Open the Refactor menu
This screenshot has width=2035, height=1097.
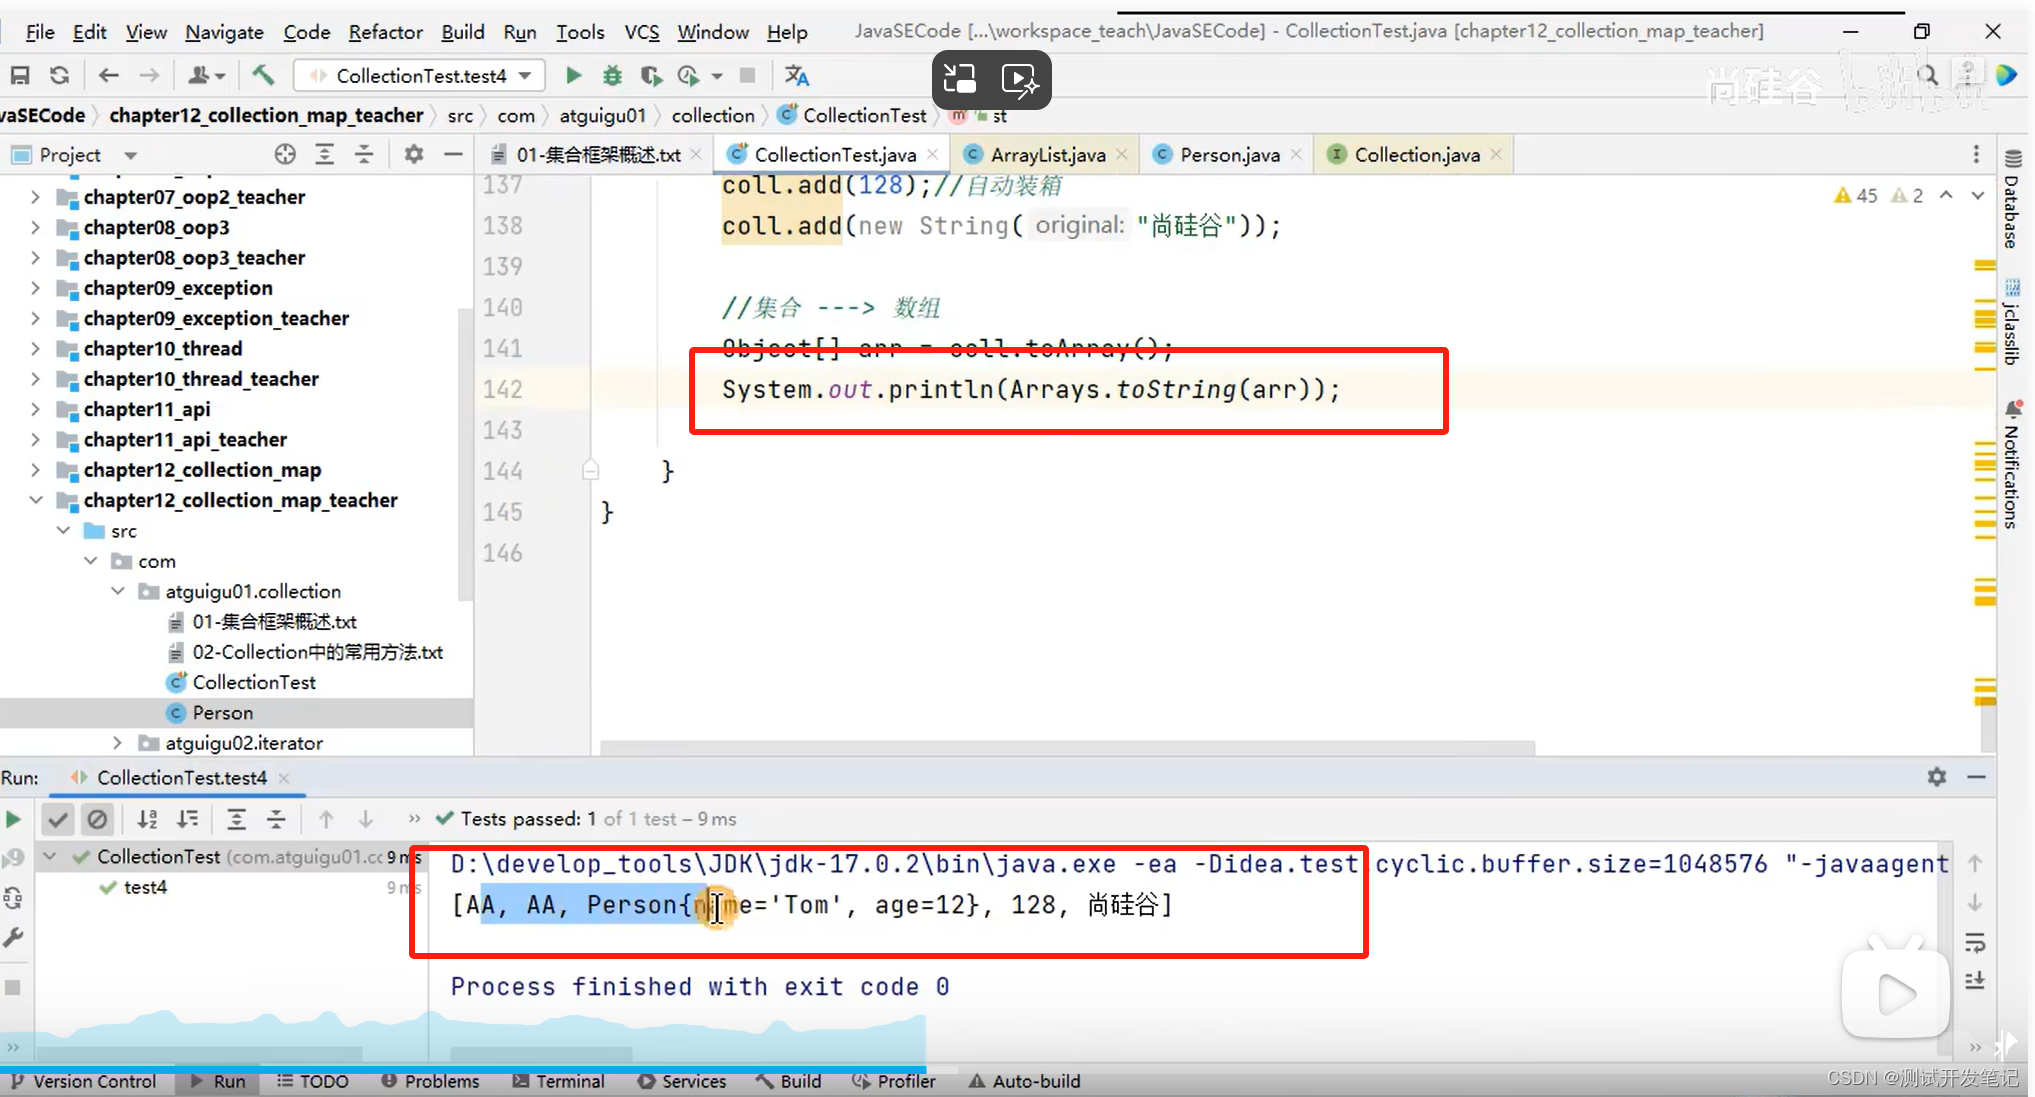(x=385, y=32)
